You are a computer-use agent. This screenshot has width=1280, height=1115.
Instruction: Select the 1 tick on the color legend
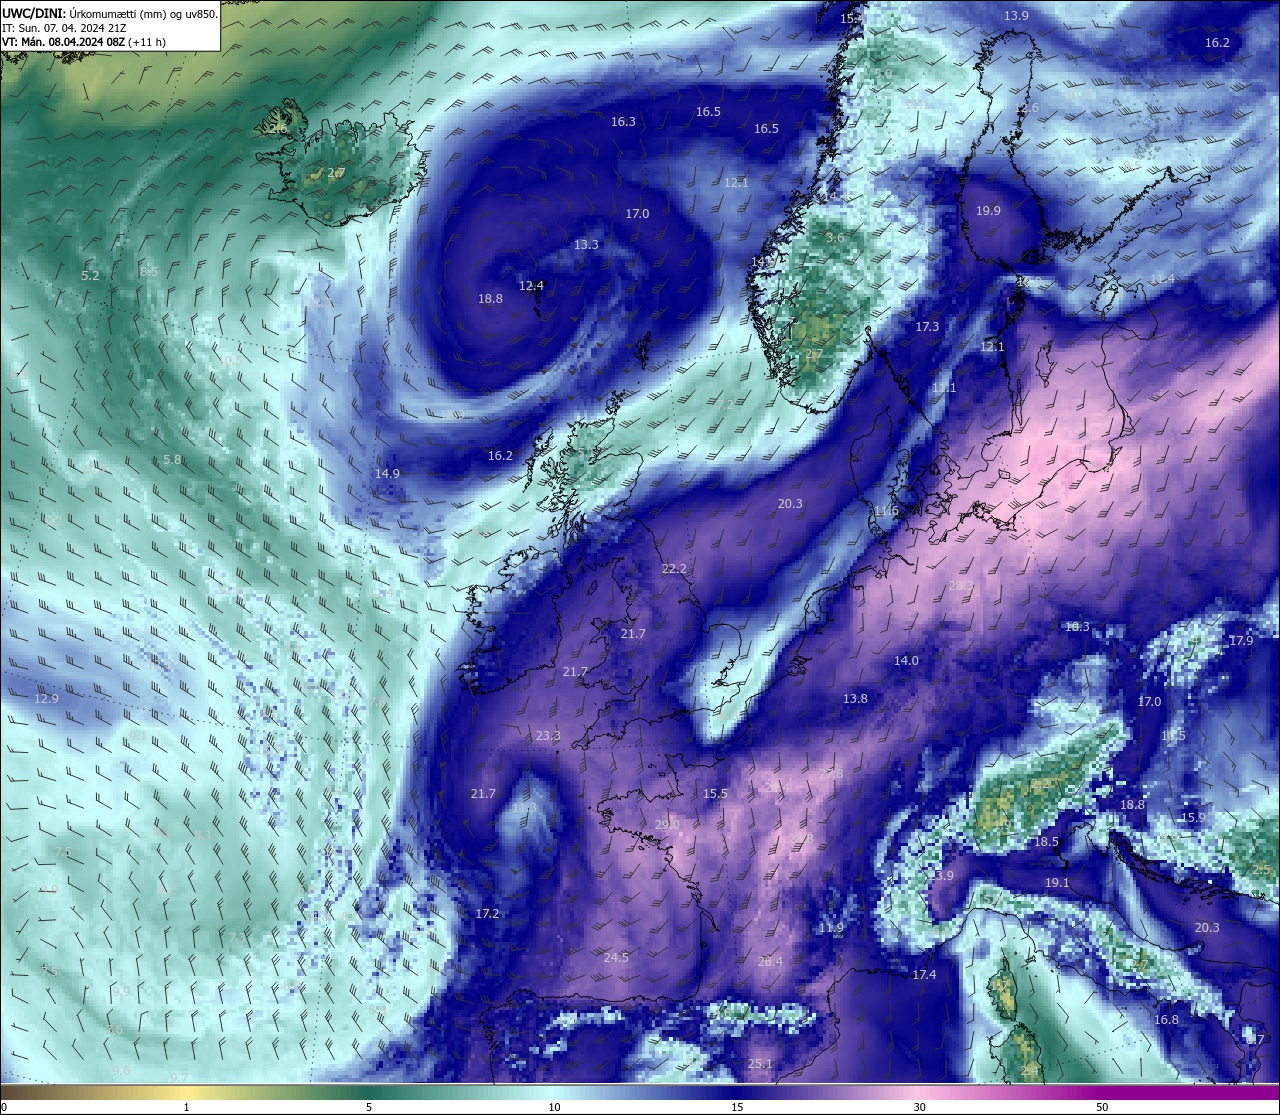click(186, 1107)
